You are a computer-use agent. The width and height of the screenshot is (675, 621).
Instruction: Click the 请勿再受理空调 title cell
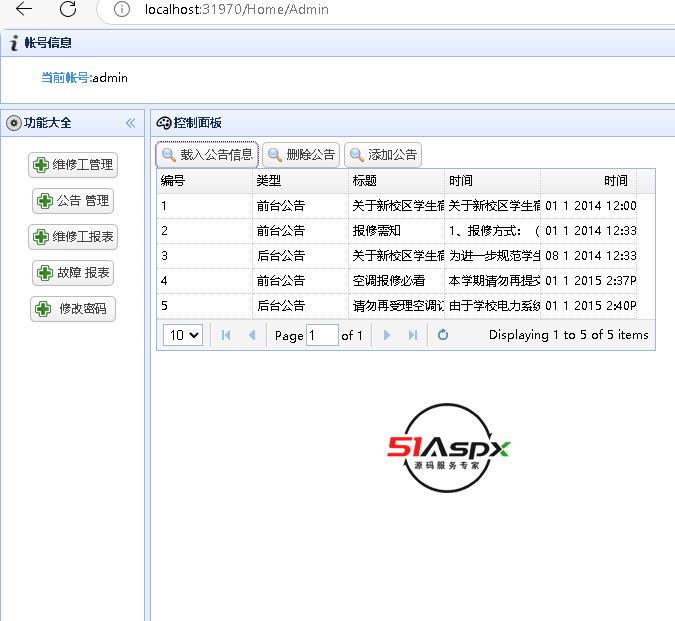[x=396, y=306]
